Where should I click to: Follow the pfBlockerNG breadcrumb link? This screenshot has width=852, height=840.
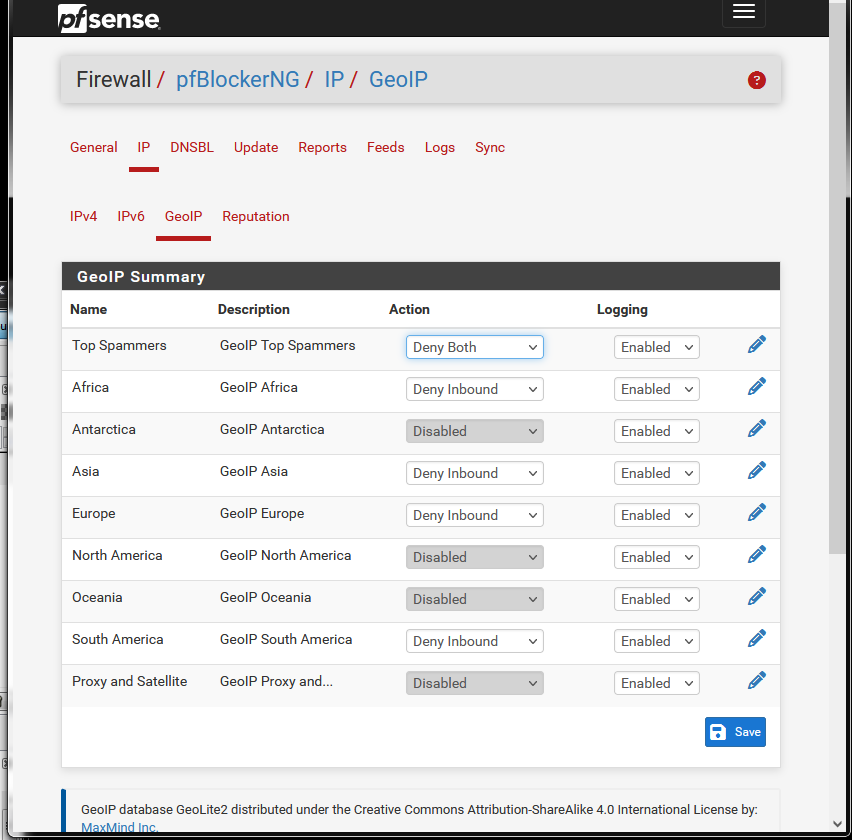click(237, 79)
